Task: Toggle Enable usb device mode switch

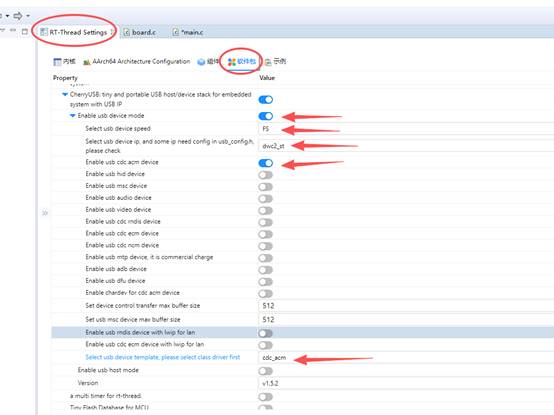Action: click(266, 116)
